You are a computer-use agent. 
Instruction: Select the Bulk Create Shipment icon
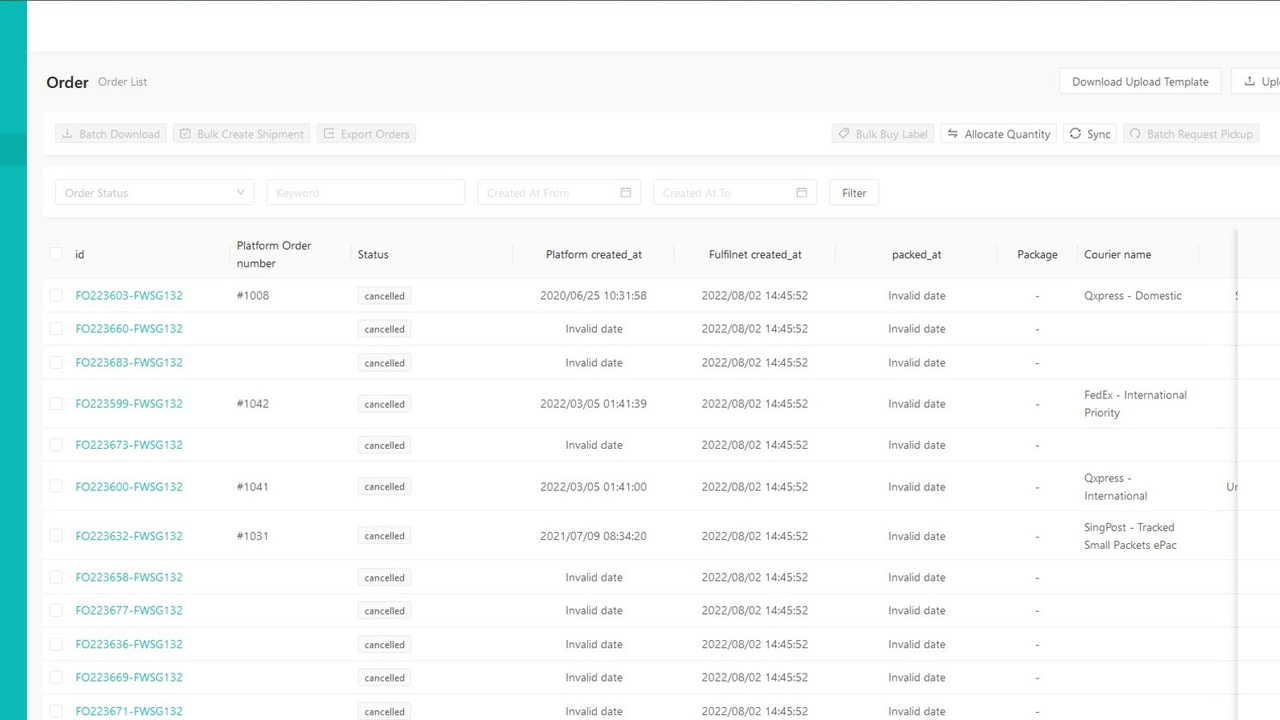pos(184,133)
